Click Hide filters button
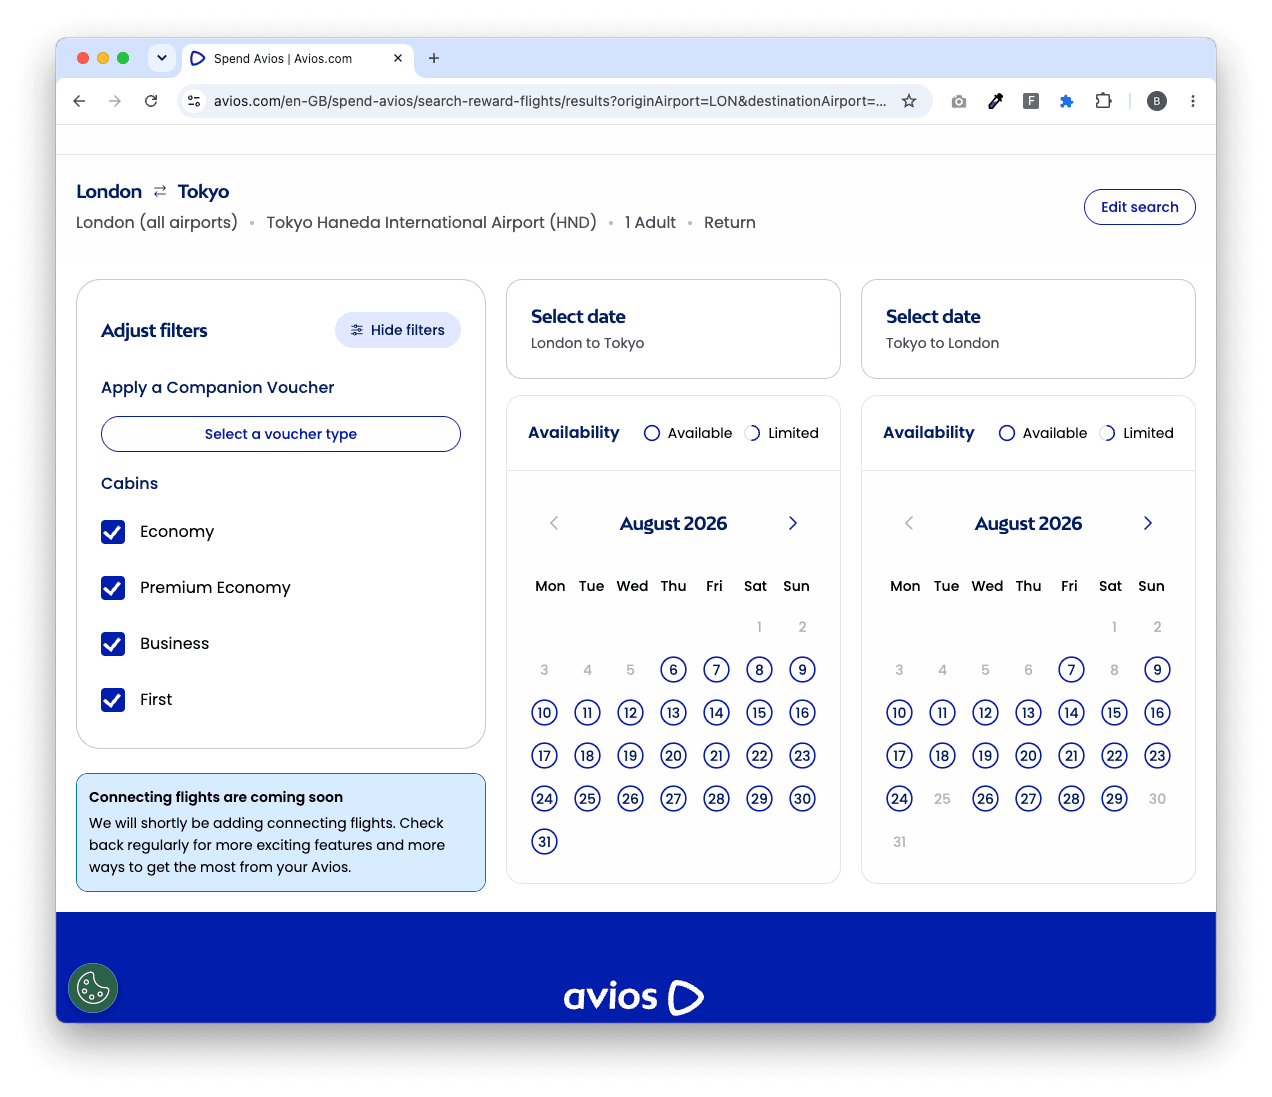 pyautogui.click(x=398, y=330)
